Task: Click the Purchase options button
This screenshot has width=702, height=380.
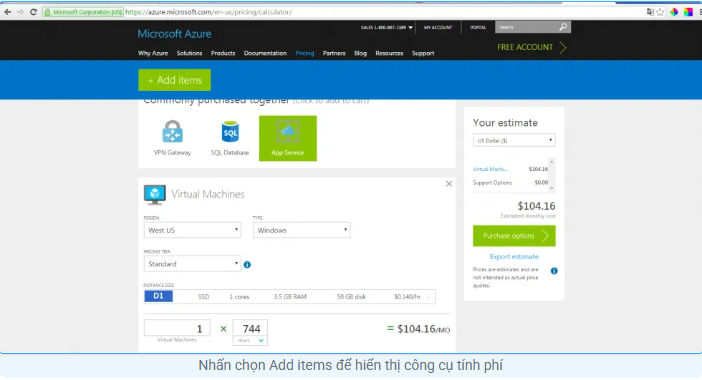Action: [514, 236]
